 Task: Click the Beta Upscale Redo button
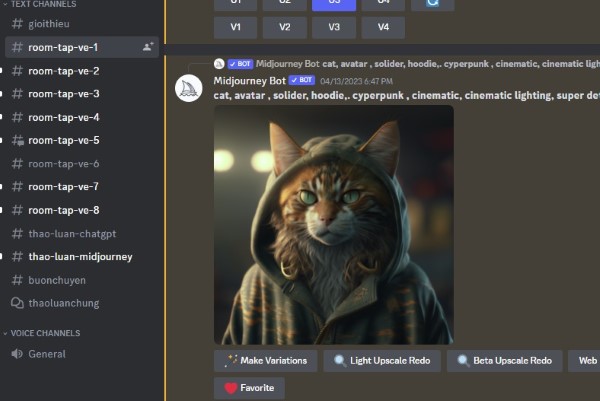pos(503,361)
